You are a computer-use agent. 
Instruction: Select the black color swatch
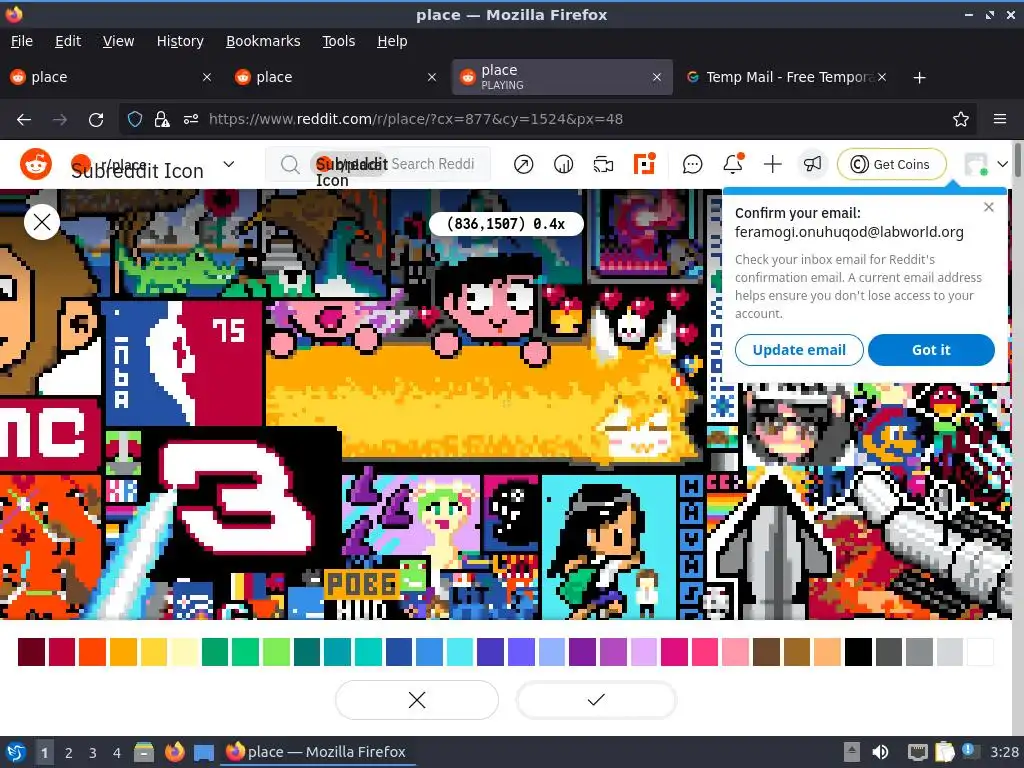(x=858, y=652)
